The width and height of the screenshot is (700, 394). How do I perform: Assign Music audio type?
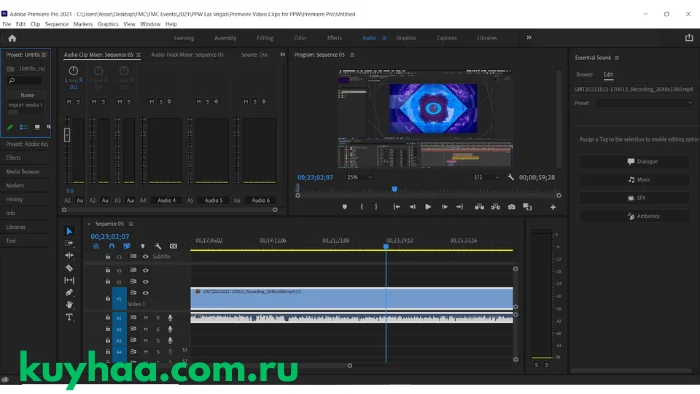634,180
